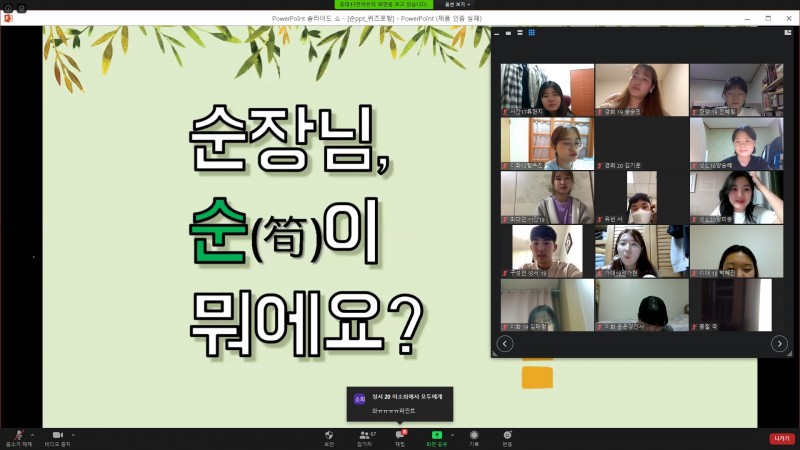The width and height of the screenshot is (800, 450).
Task: Go to next page of video gallery
Action: pyautogui.click(x=779, y=343)
